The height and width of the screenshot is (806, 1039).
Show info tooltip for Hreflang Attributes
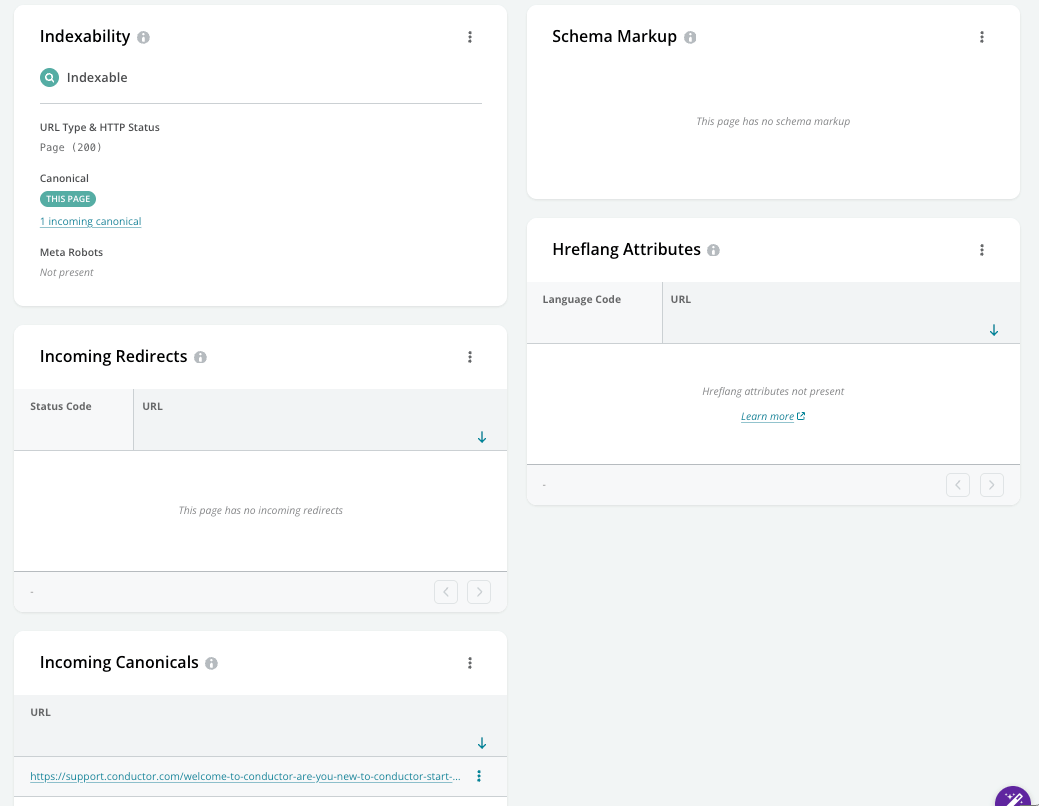[x=713, y=250]
